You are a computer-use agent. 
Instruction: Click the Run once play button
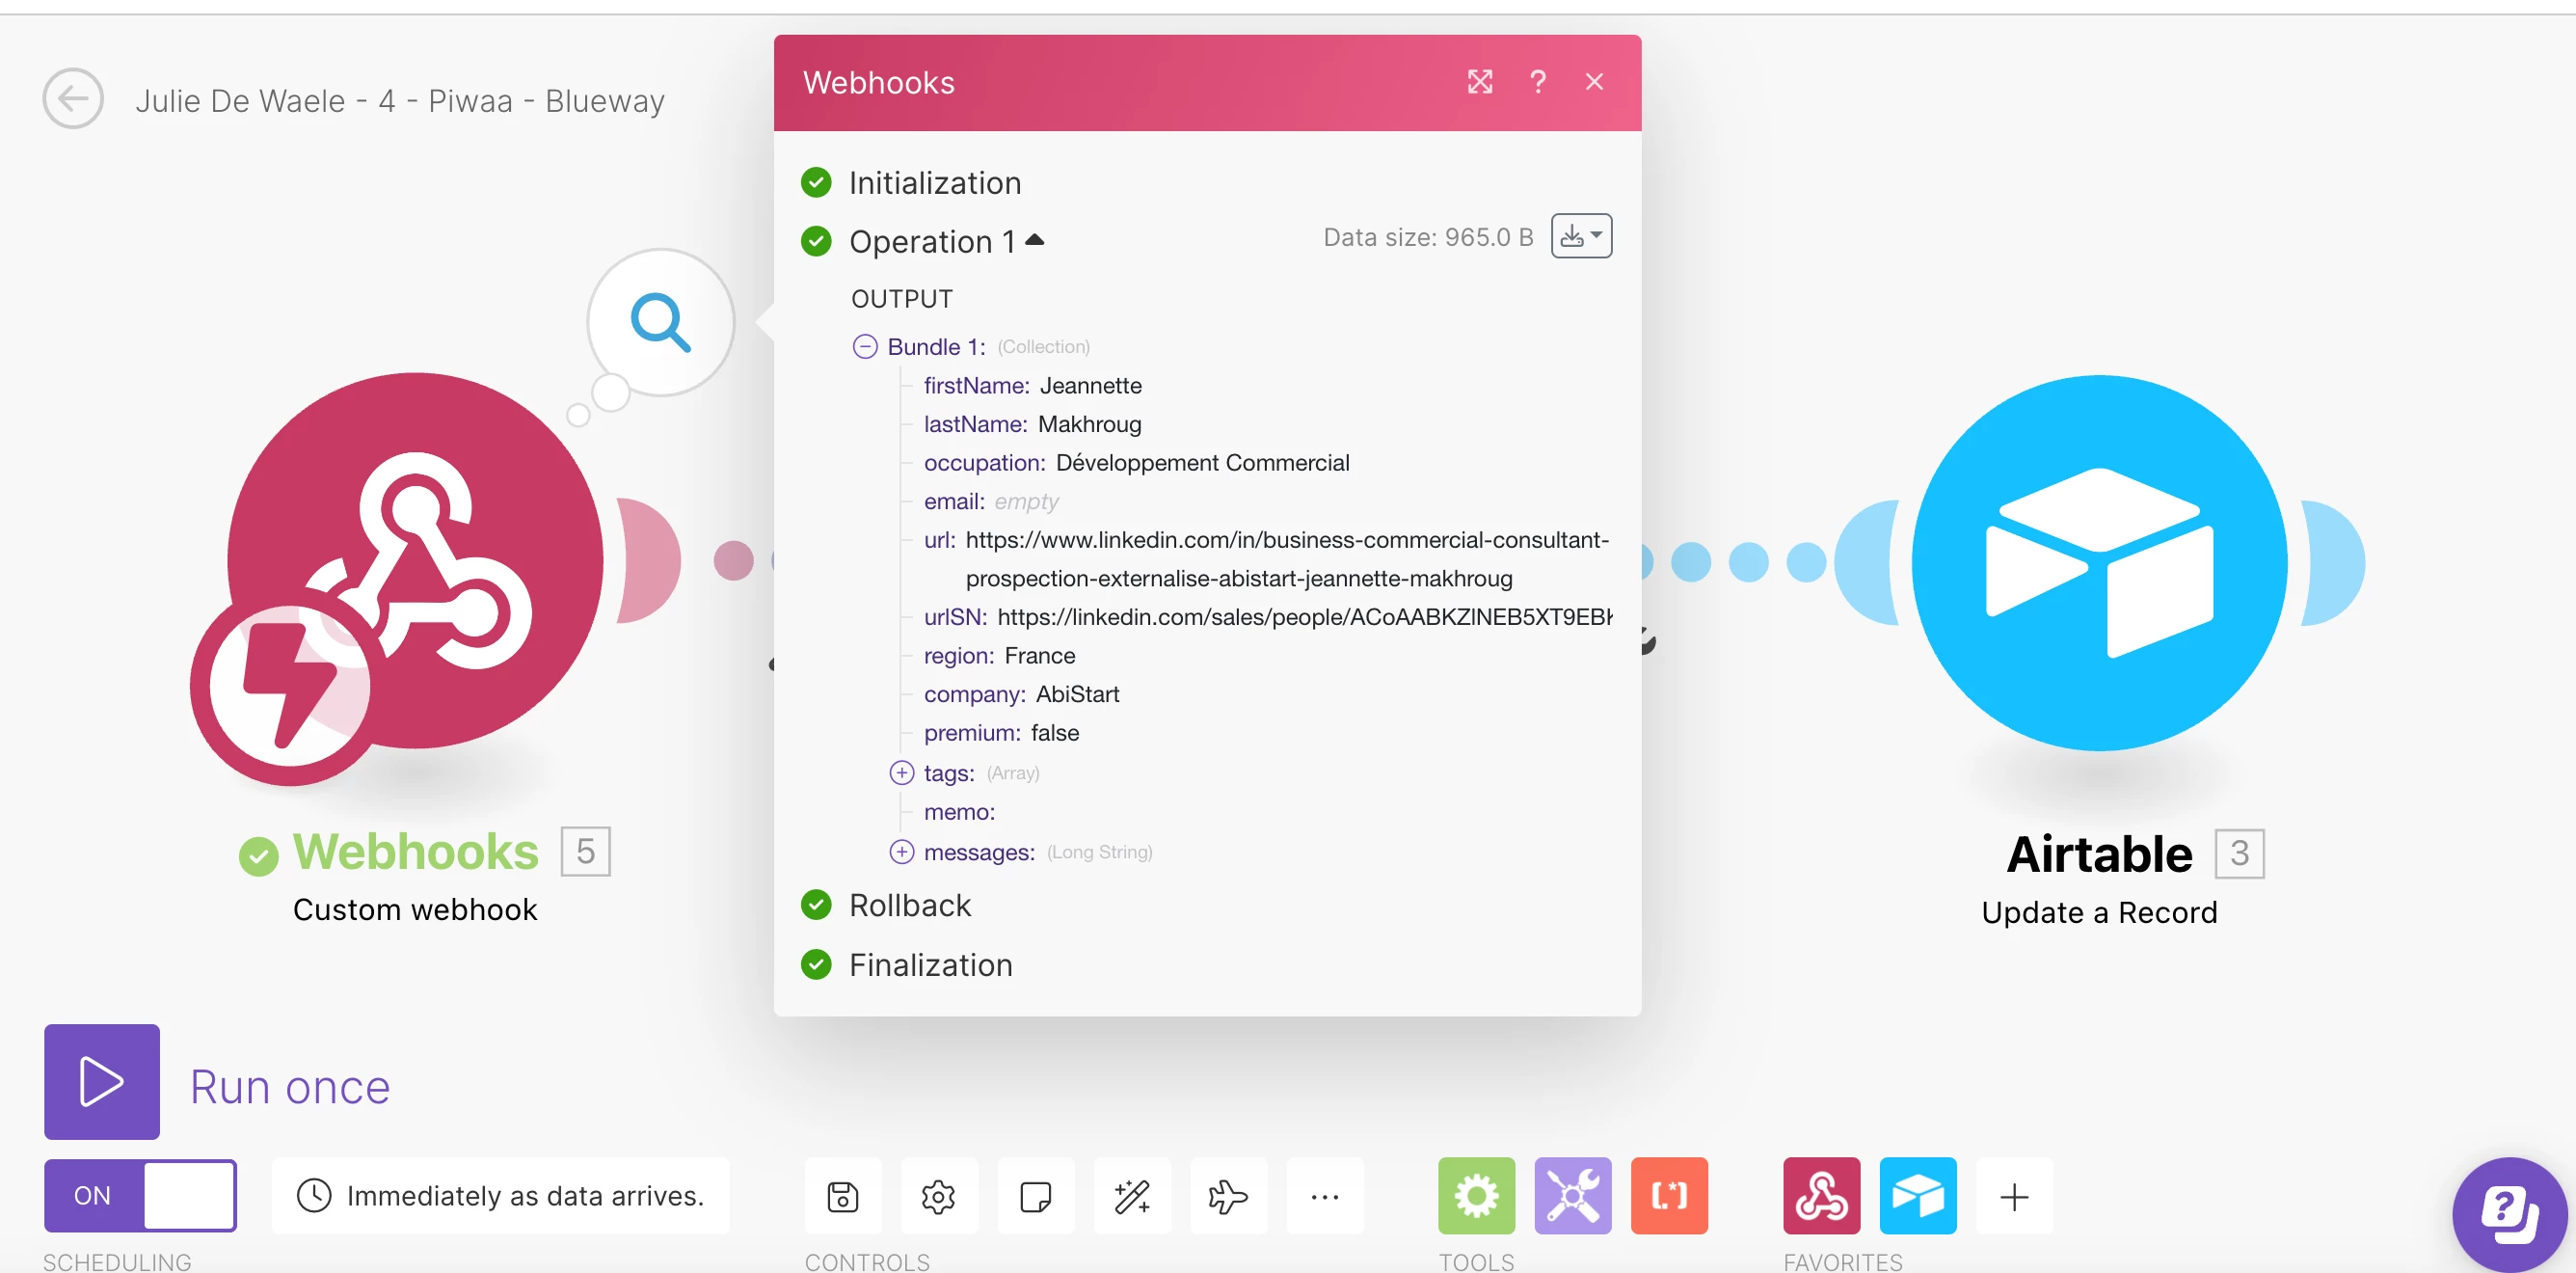102,1082
